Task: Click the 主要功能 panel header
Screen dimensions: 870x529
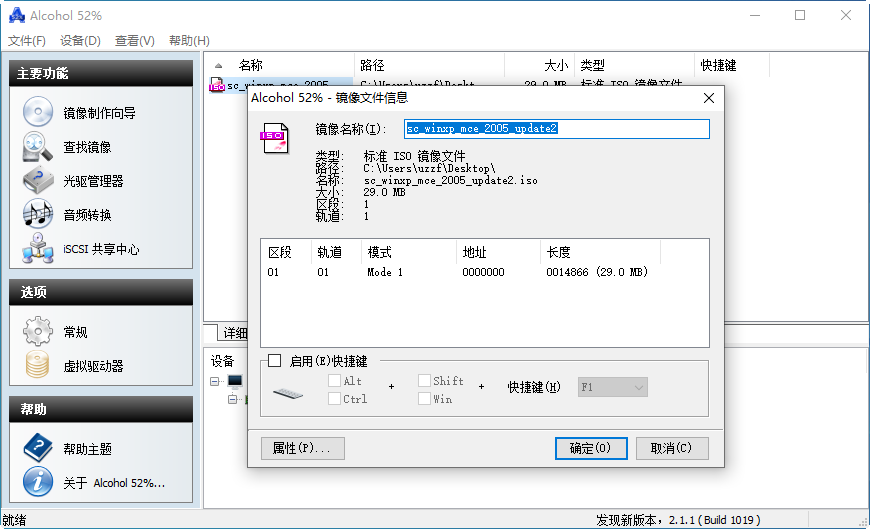Action: click(101, 73)
